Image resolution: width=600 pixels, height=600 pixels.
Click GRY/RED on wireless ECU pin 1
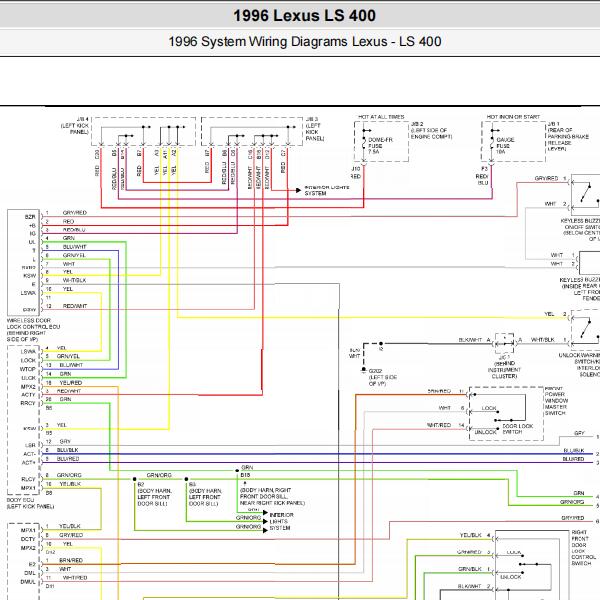coord(75,212)
